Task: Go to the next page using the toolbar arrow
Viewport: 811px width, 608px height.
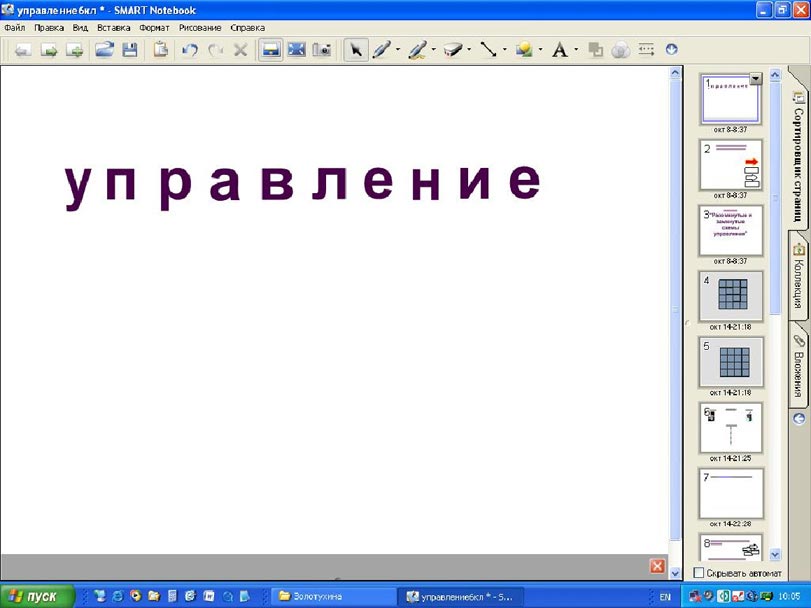Action: pos(48,49)
